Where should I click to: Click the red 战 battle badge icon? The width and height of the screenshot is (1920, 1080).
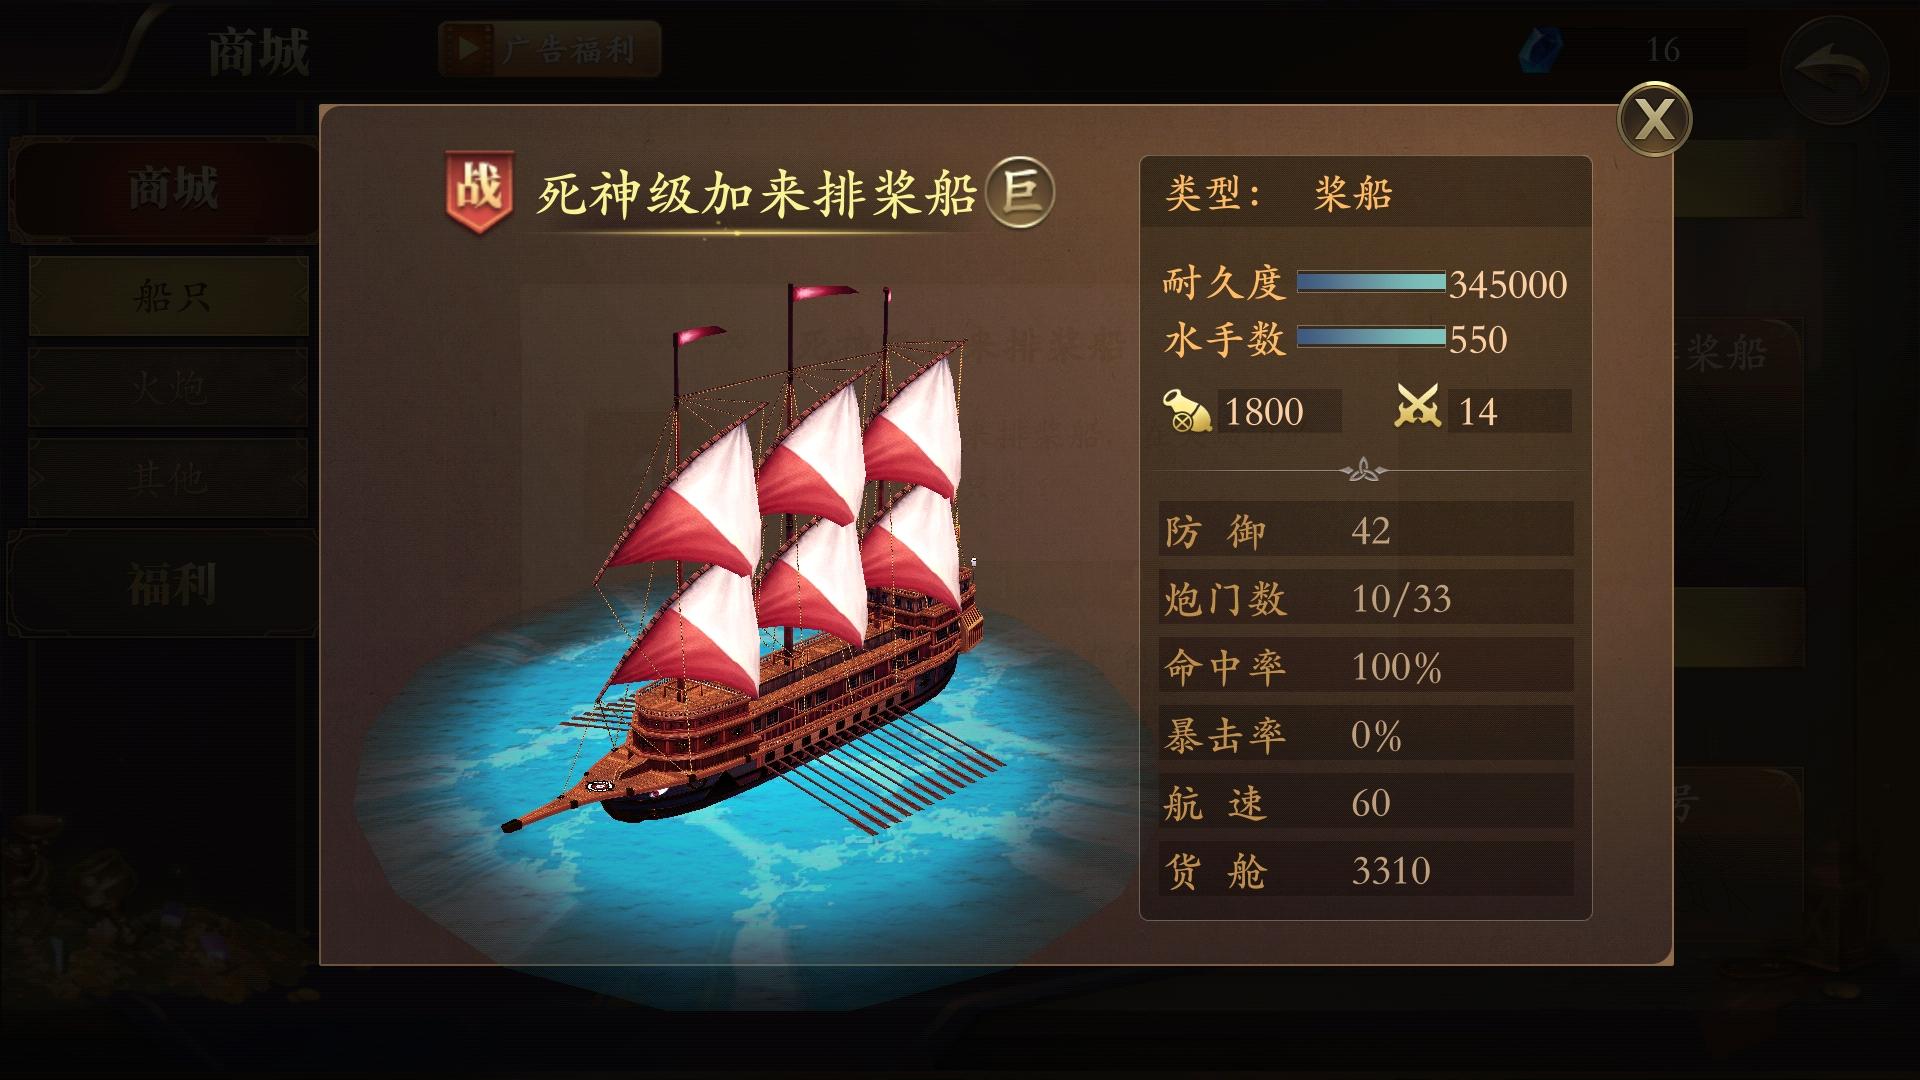click(x=479, y=191)
